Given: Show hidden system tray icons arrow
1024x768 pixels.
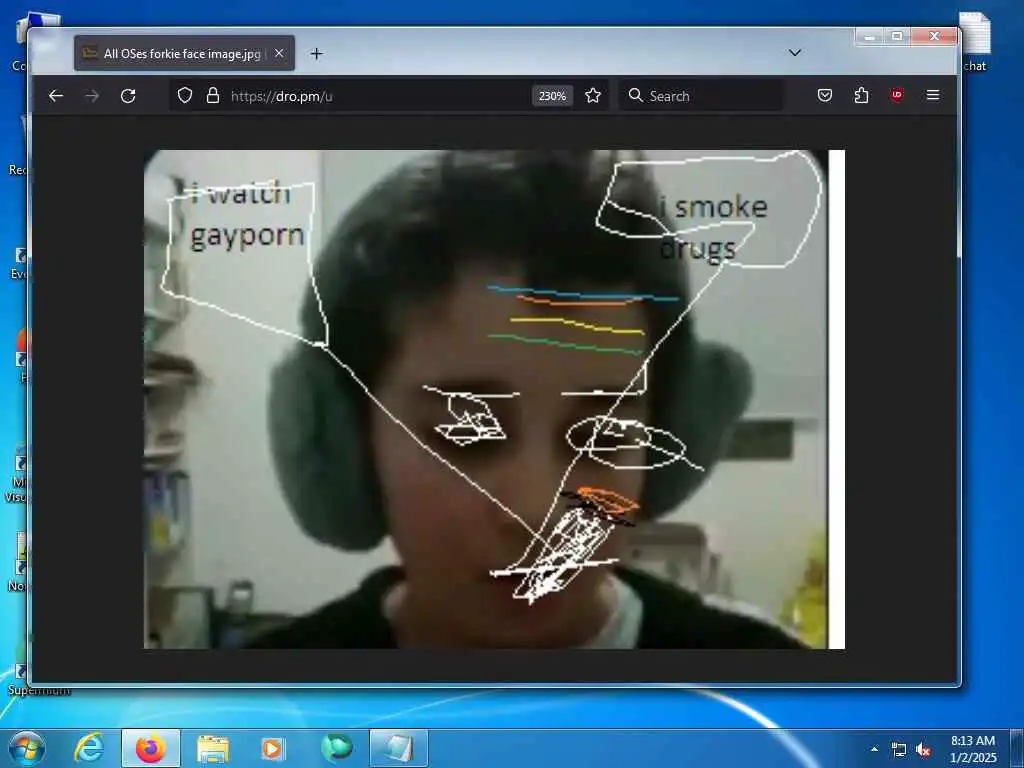Looking at the screenshot, I should pos(874,749).
